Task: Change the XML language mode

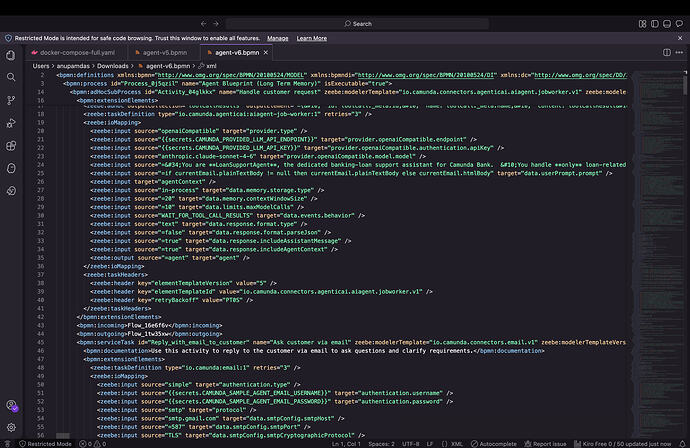Action: (452, 444)
